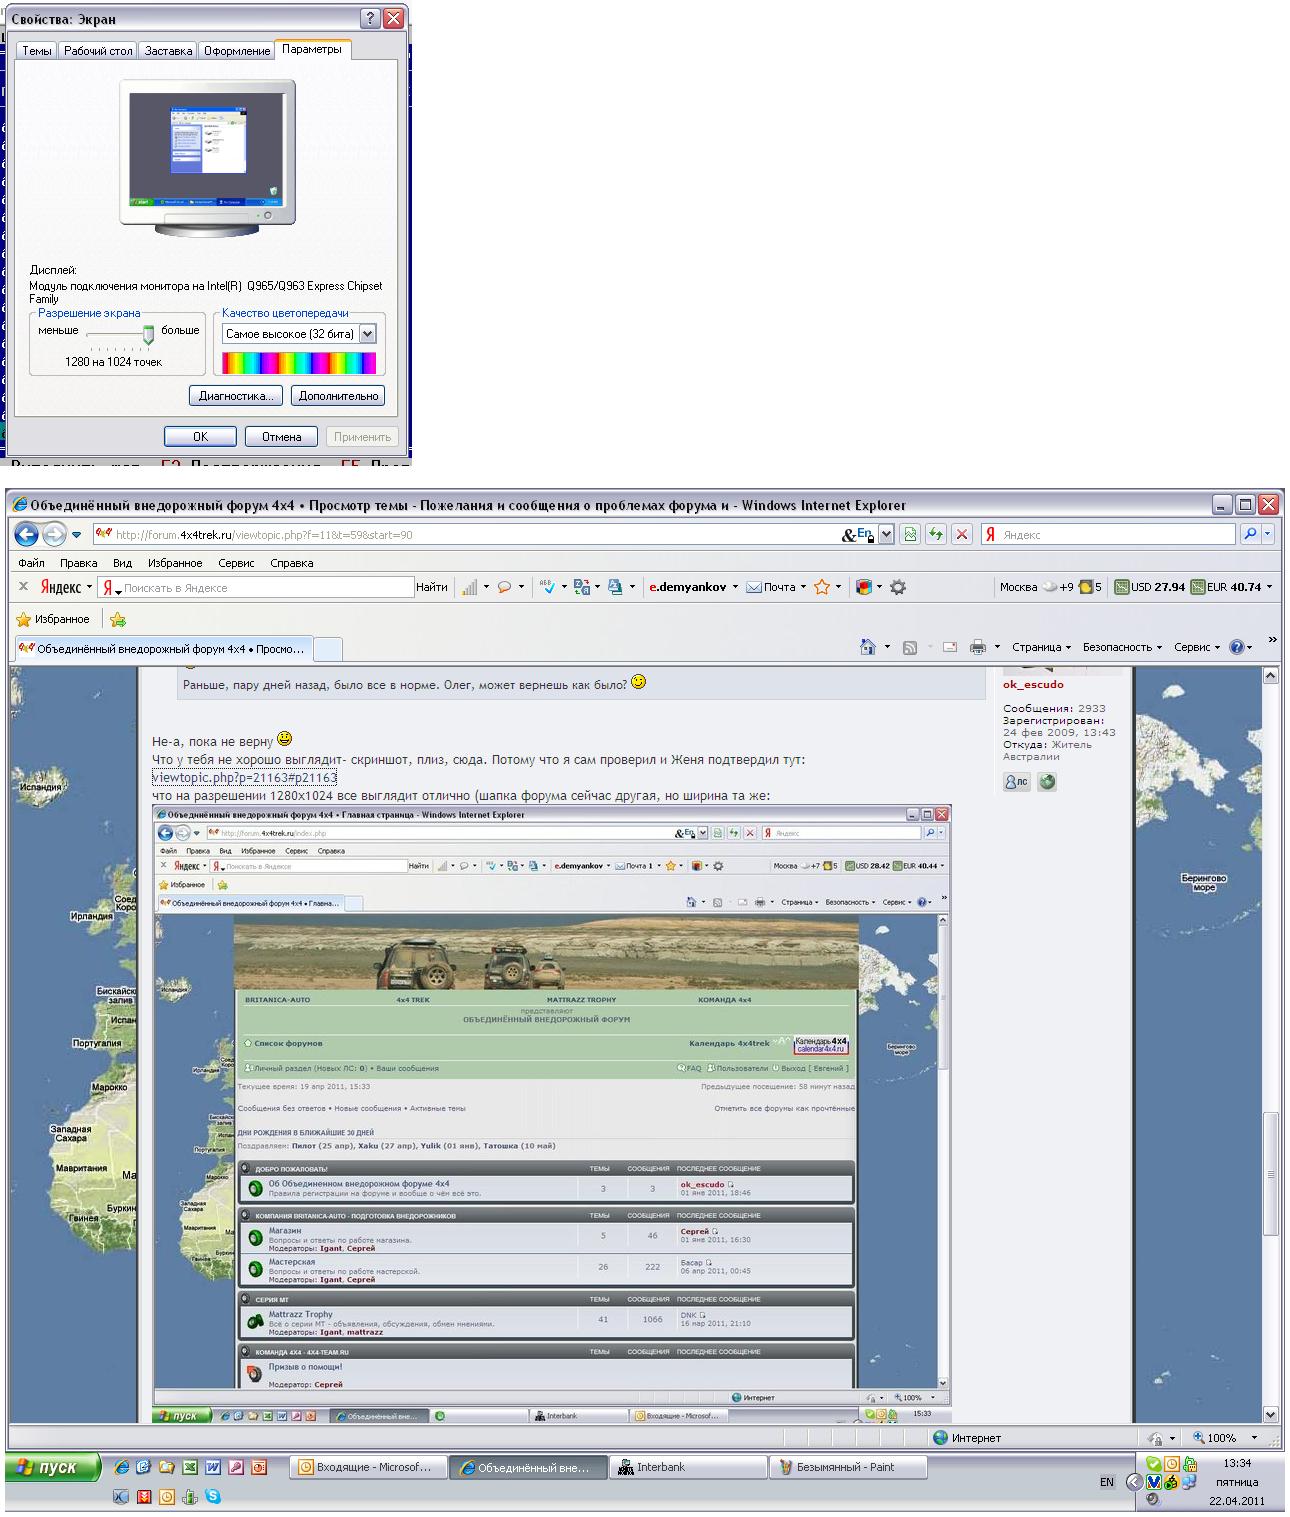The image size is (1290, 1517).
Task: Open the Почта dropdown in Yandex bar
Action: [x=778, y=587]
